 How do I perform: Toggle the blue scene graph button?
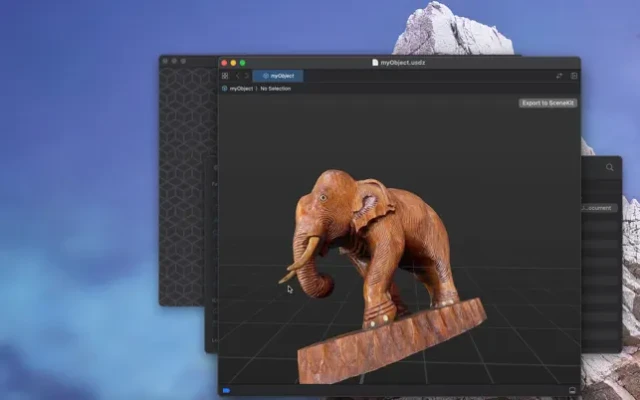point(227,390)
